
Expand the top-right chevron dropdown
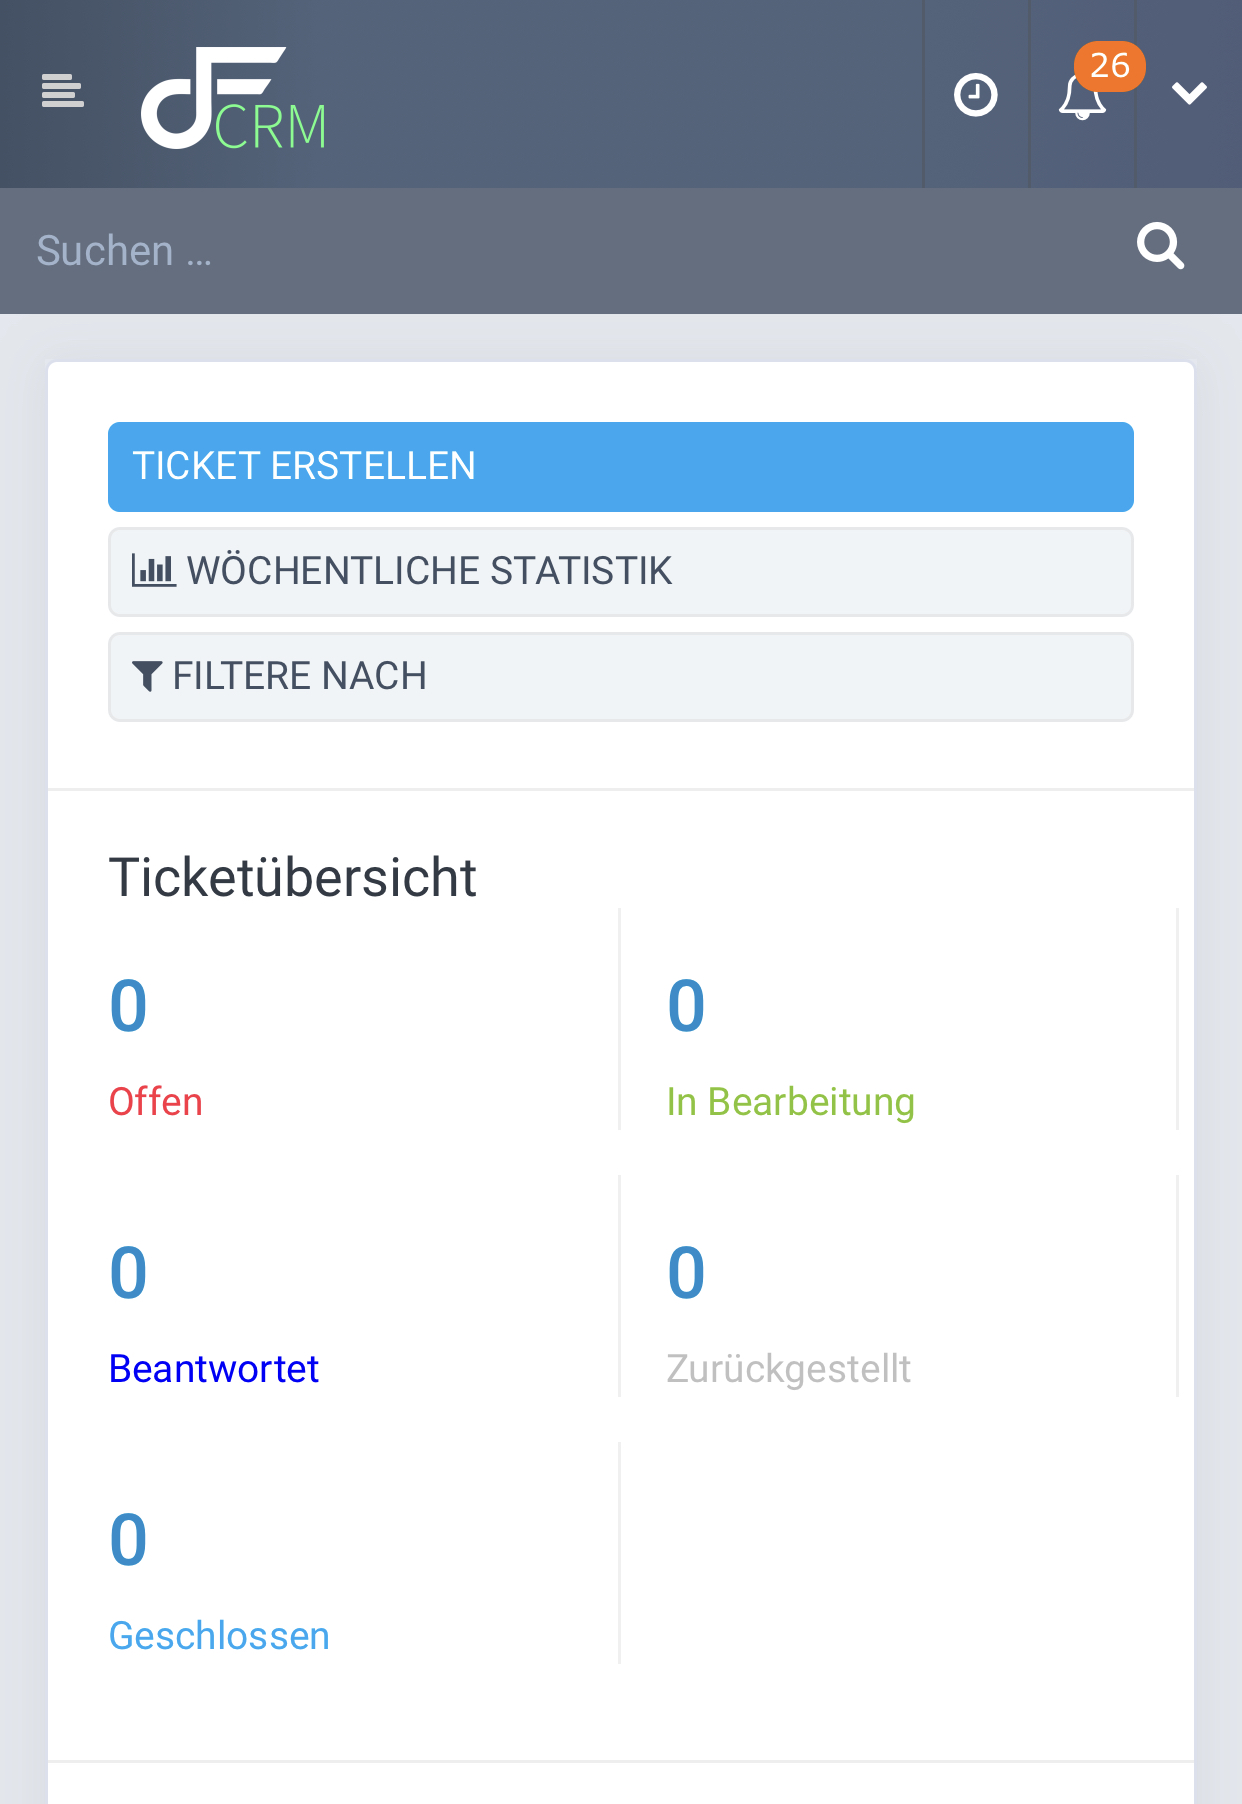coord(1189,93)
